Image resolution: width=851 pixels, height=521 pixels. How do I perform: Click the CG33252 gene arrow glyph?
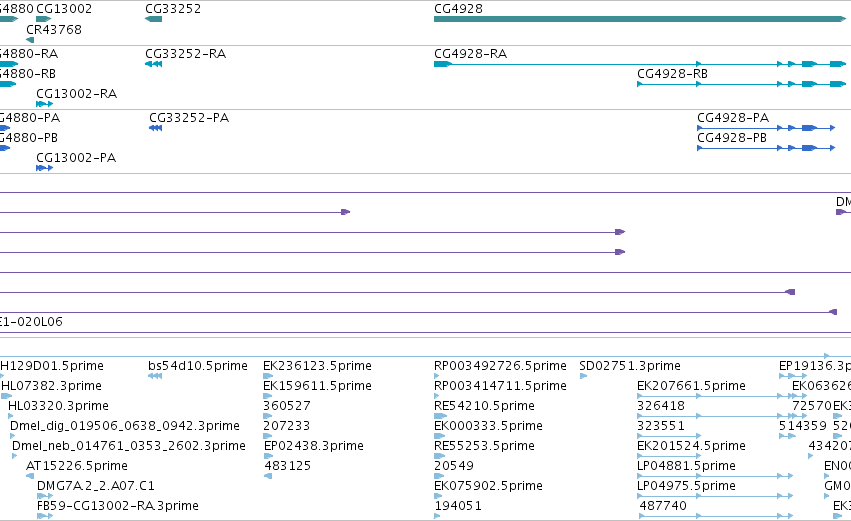(154, 19)
